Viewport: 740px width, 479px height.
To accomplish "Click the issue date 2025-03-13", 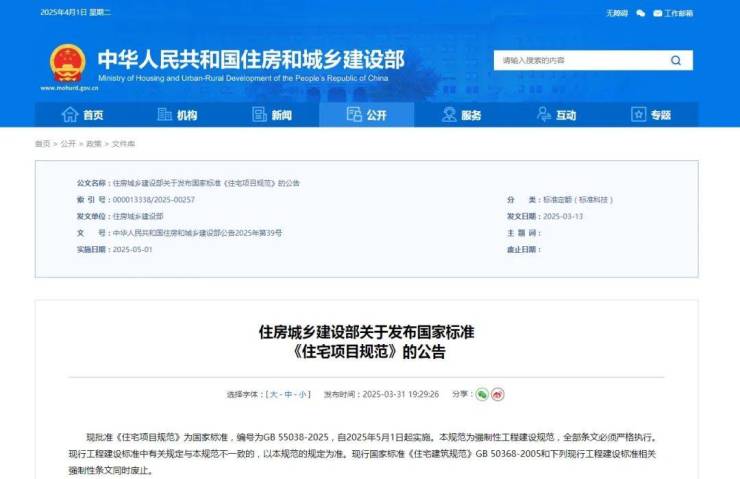I will 563,216.
